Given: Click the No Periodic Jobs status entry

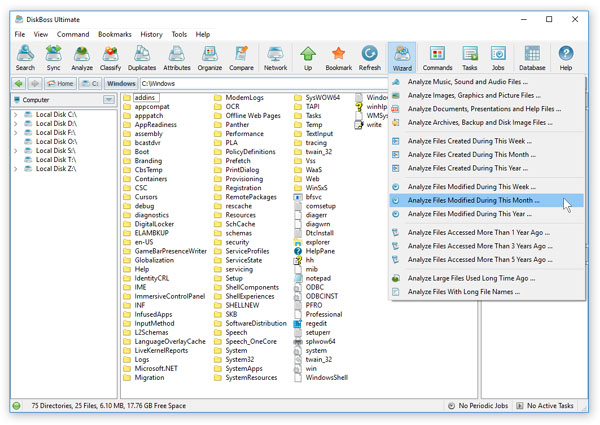Looking at the screenshot, I should 478,406.
